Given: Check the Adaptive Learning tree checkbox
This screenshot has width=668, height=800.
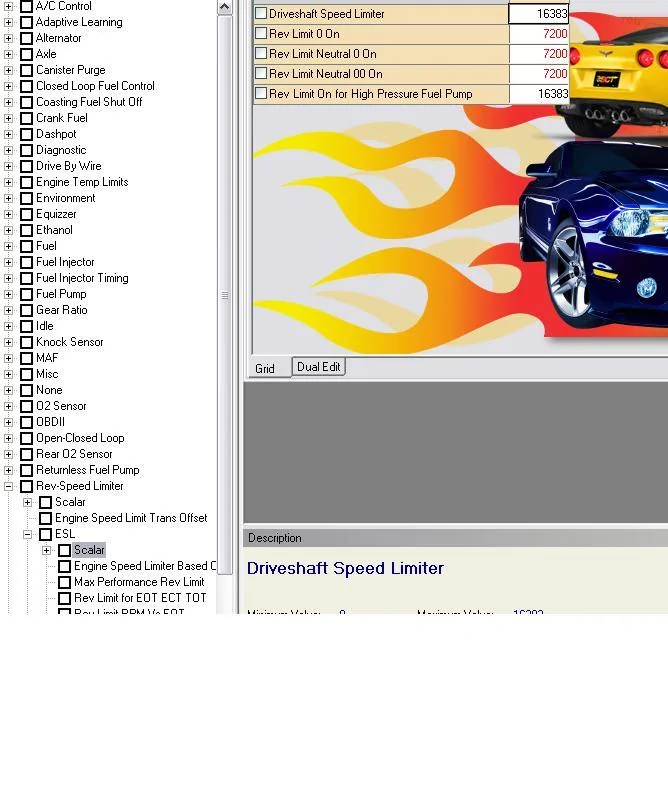Looking at the screenshot, I should click(27, 22).
